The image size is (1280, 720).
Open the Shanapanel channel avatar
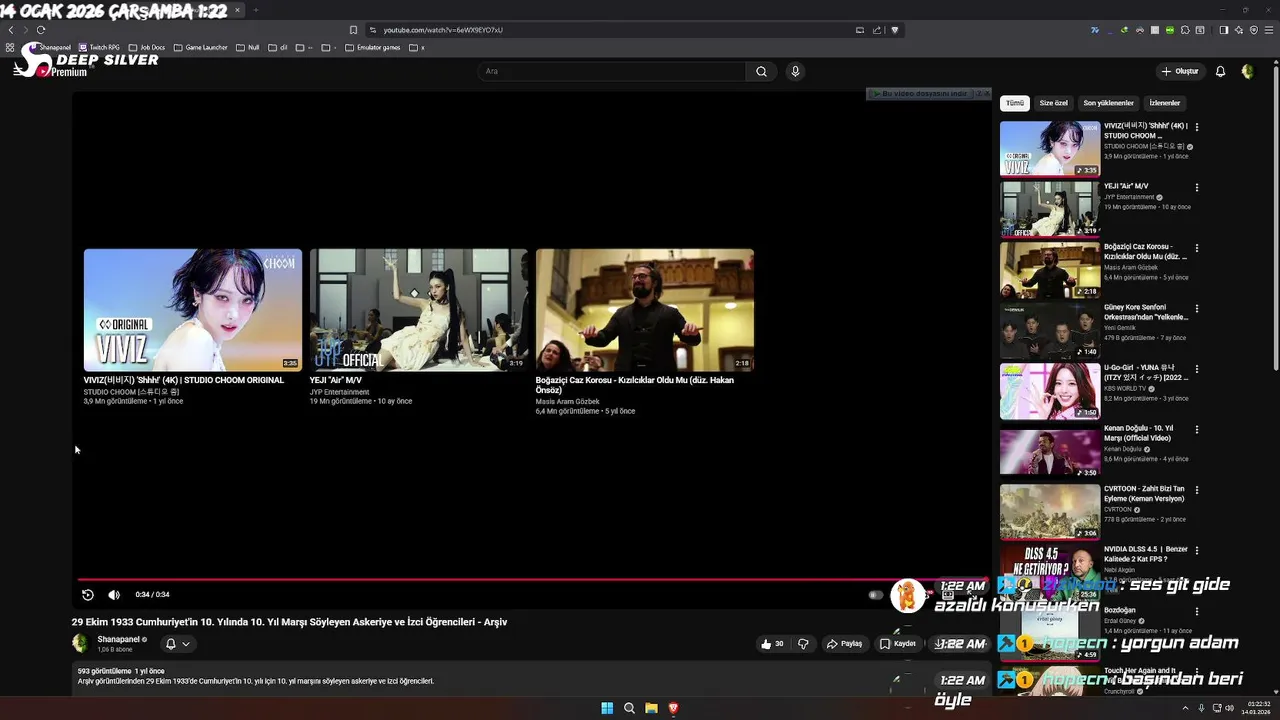tap(80, 643)
